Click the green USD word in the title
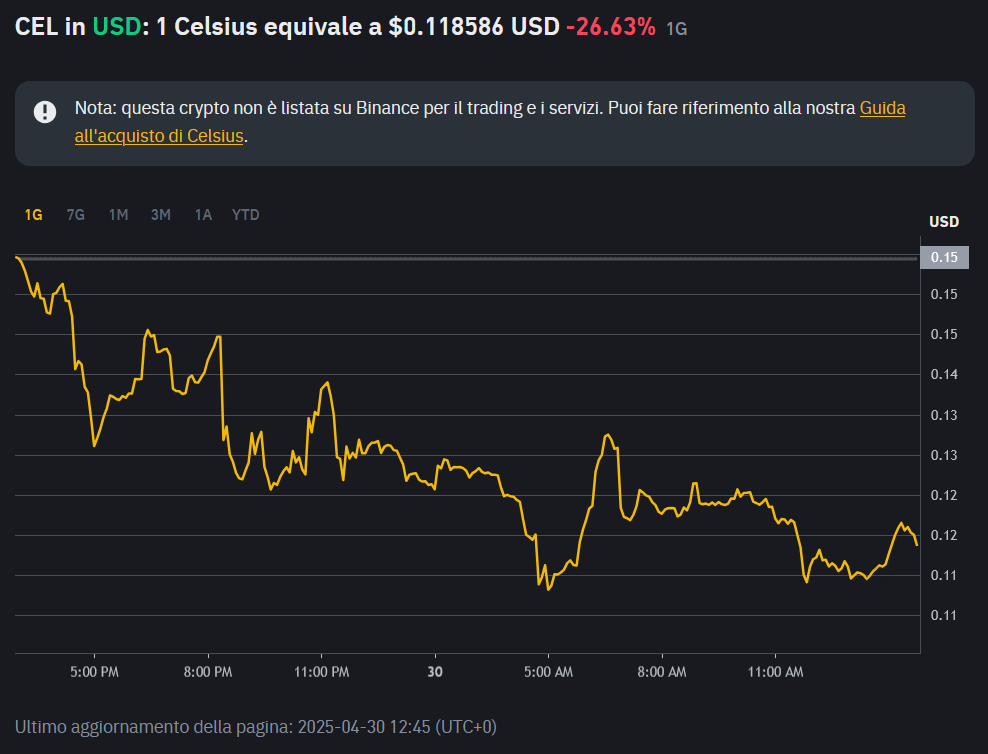This screenshot has height=754, width=988. coord(117,26)
